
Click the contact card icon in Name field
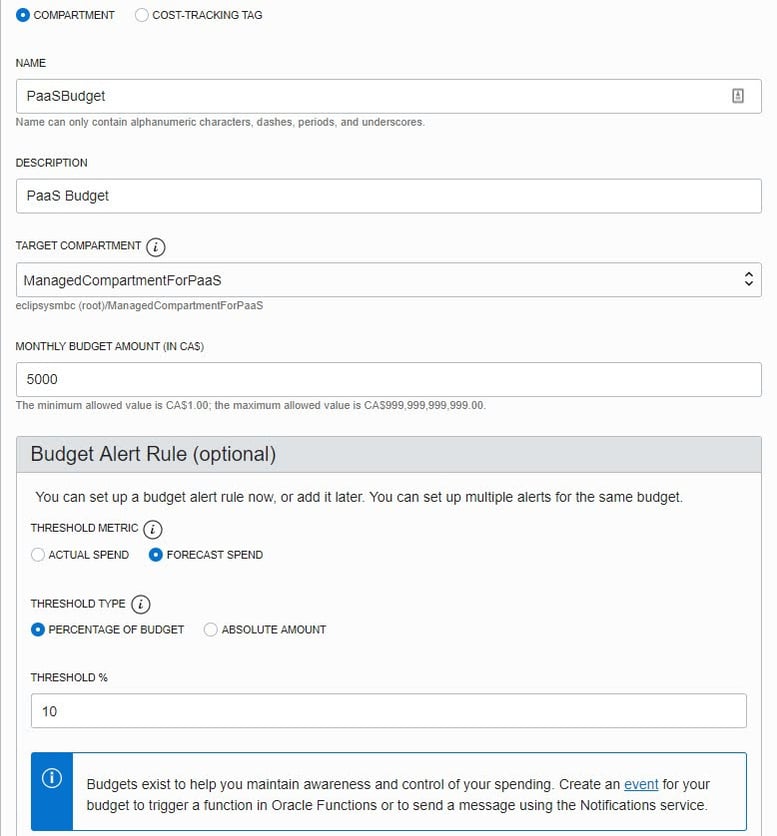point(738,96)
